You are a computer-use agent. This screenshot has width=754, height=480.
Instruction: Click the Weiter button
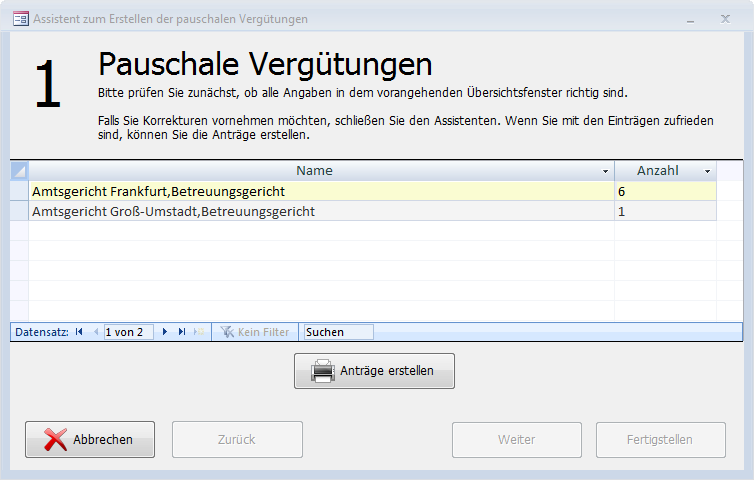pos(517,440)
